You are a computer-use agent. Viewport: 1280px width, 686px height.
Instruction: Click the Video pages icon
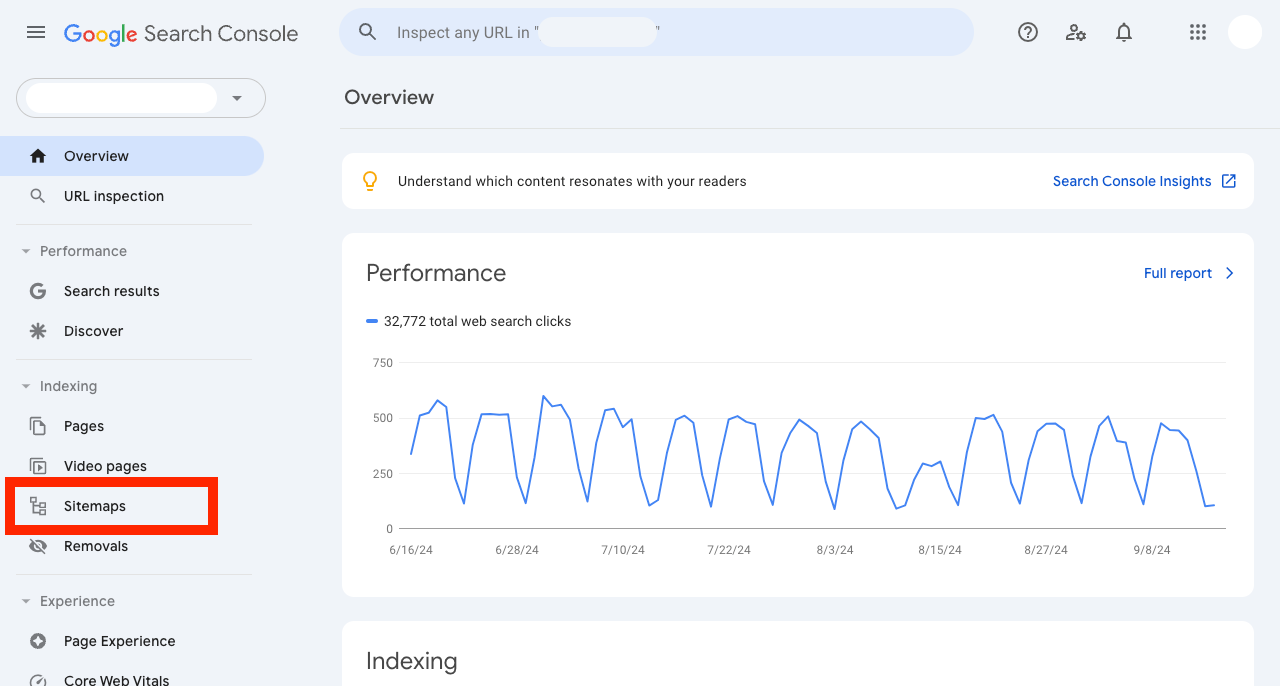point(38,466)
